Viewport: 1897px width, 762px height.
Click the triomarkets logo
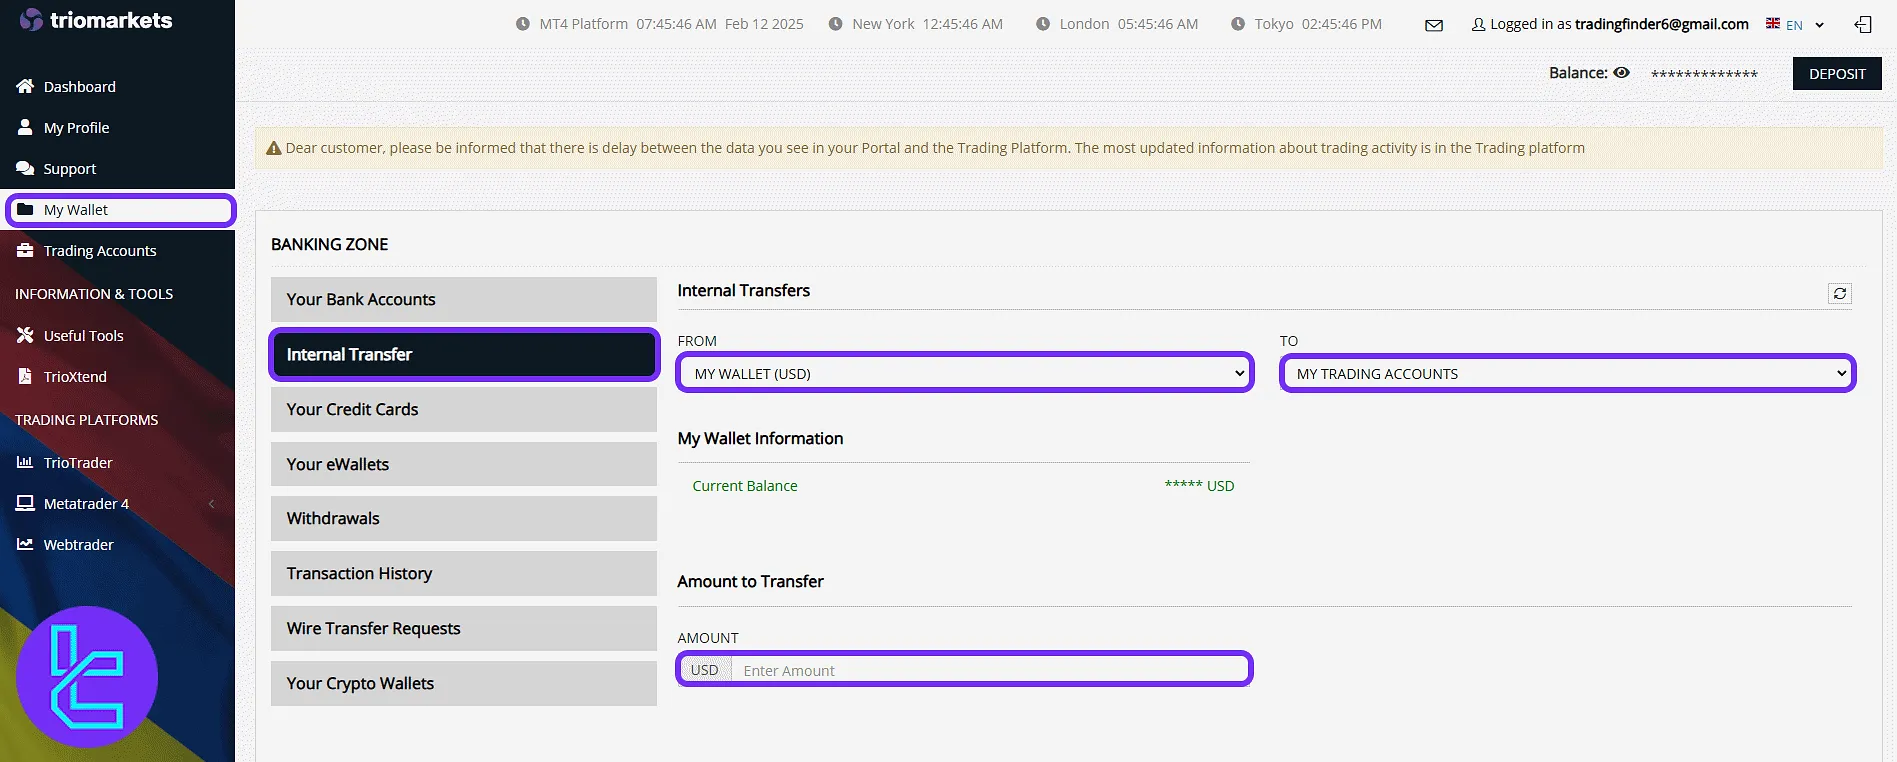coord(95,20)
